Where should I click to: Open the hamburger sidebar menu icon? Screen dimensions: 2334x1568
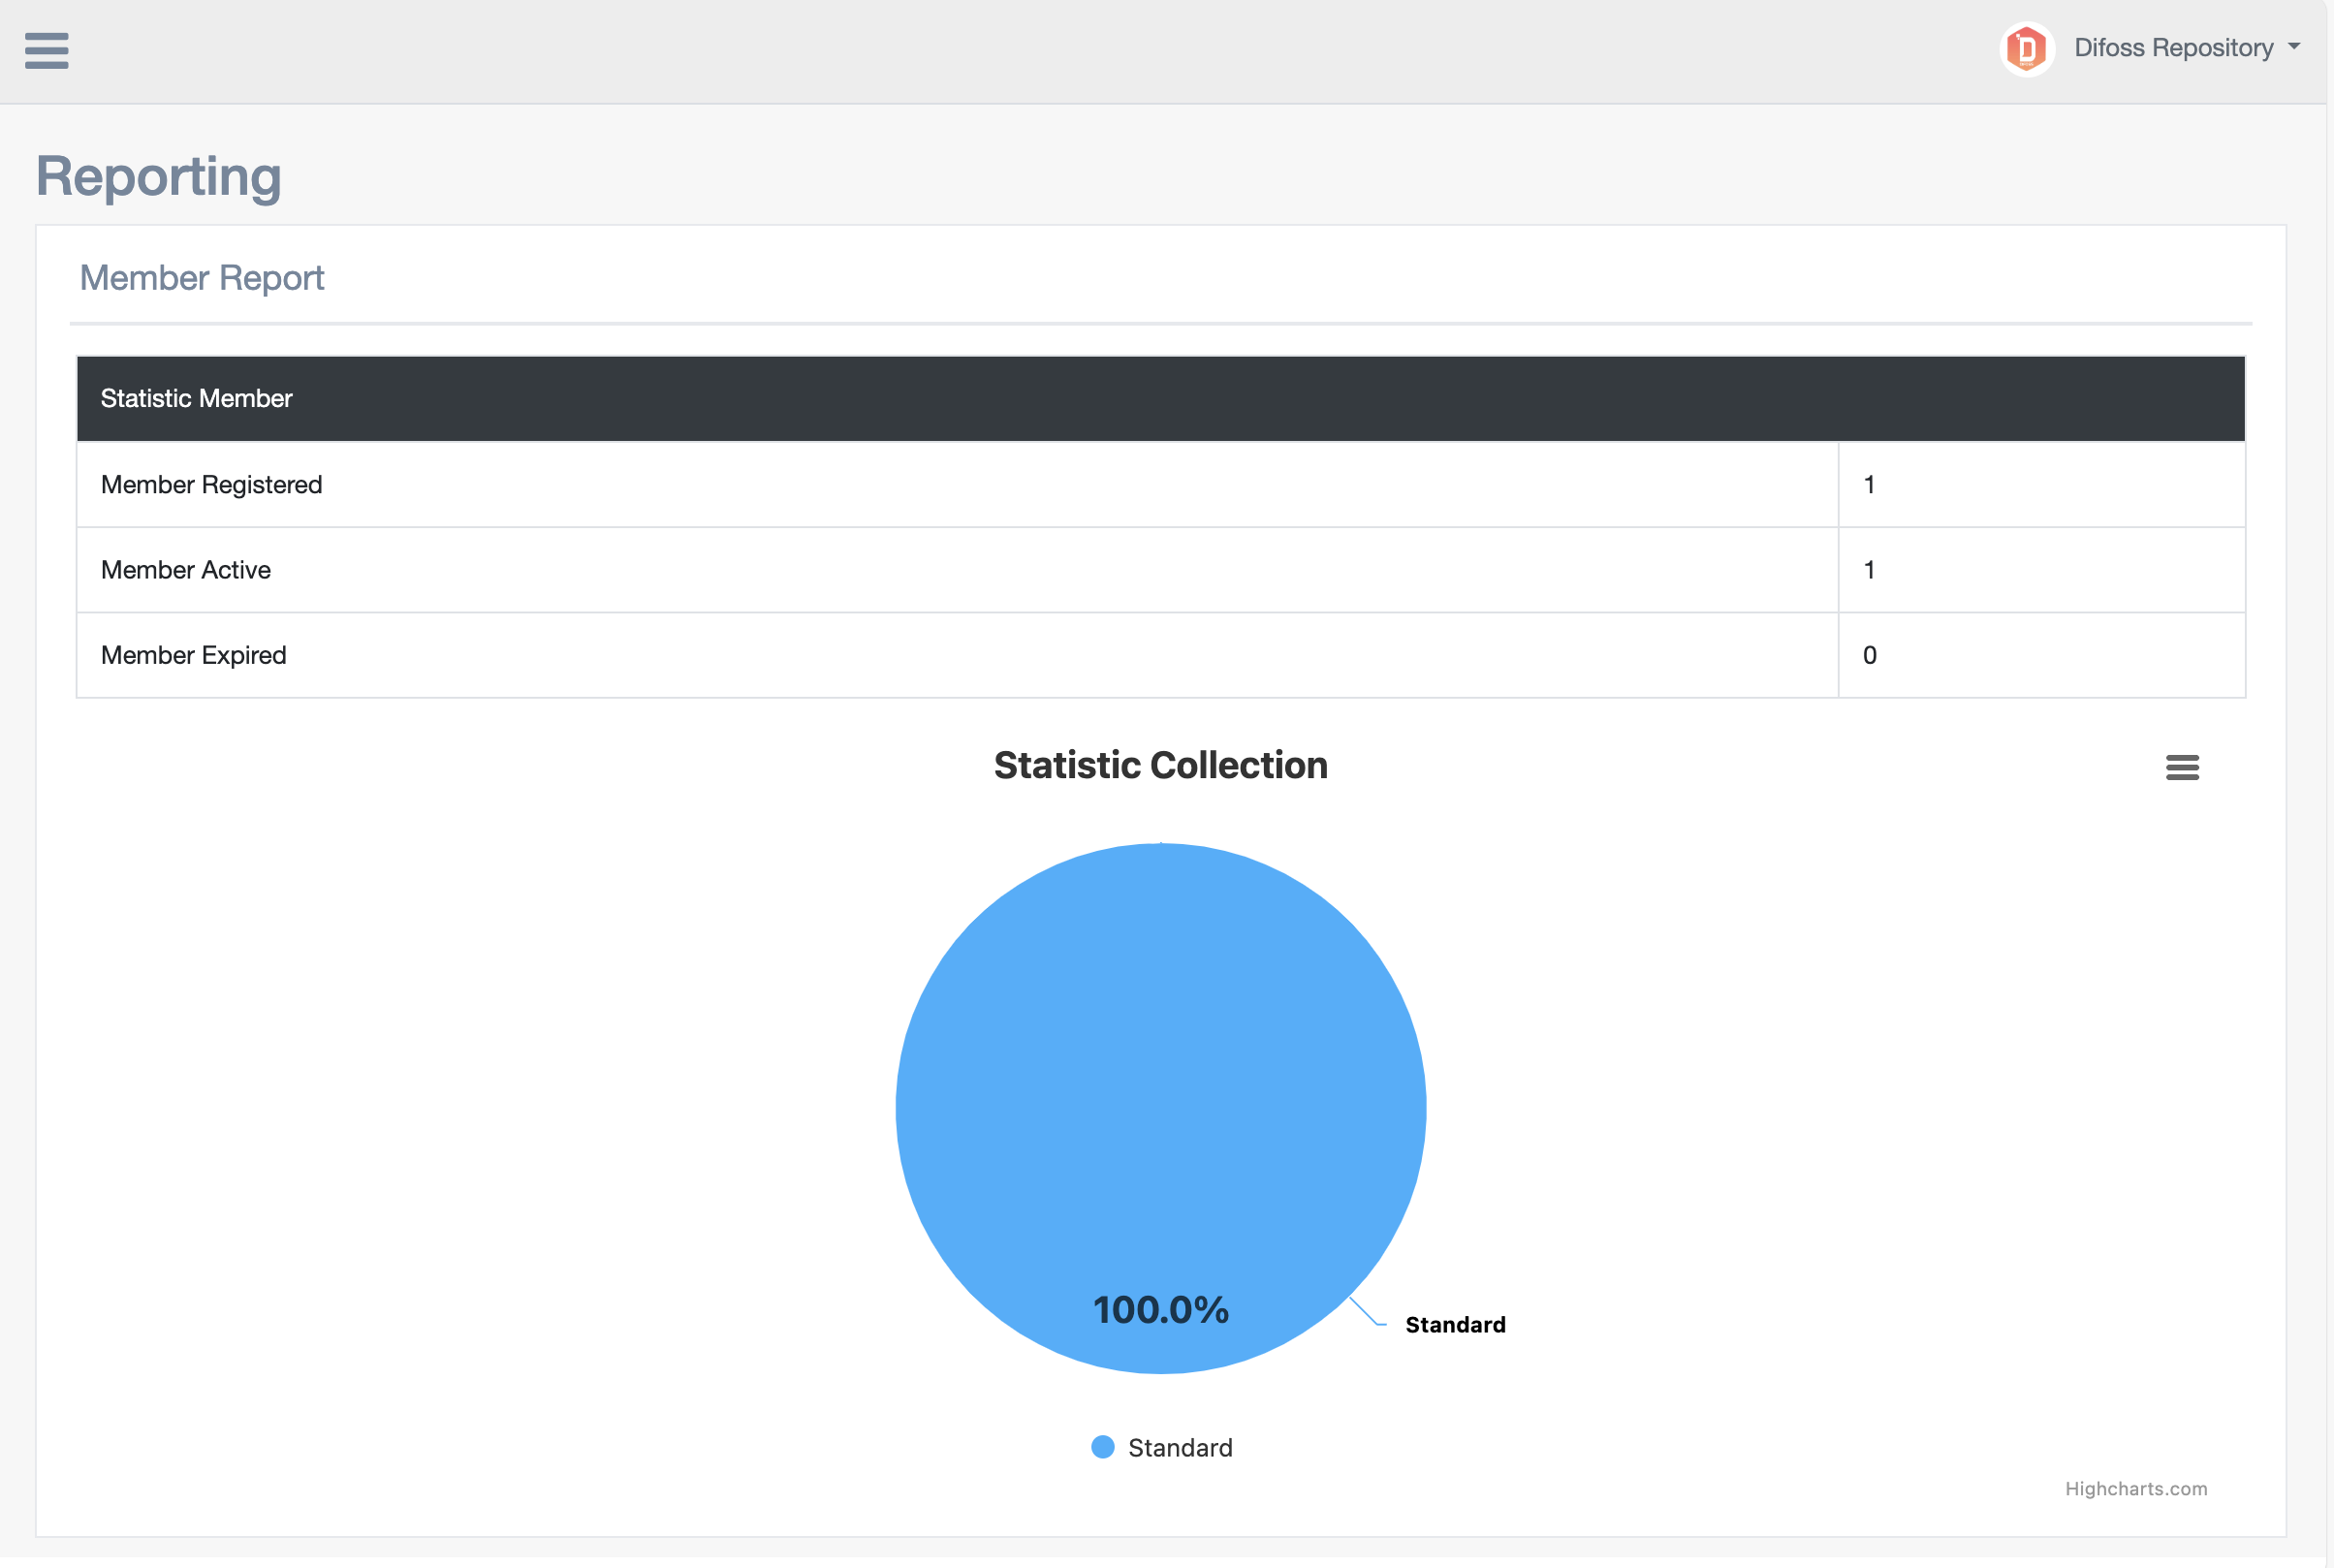point(46,50)
